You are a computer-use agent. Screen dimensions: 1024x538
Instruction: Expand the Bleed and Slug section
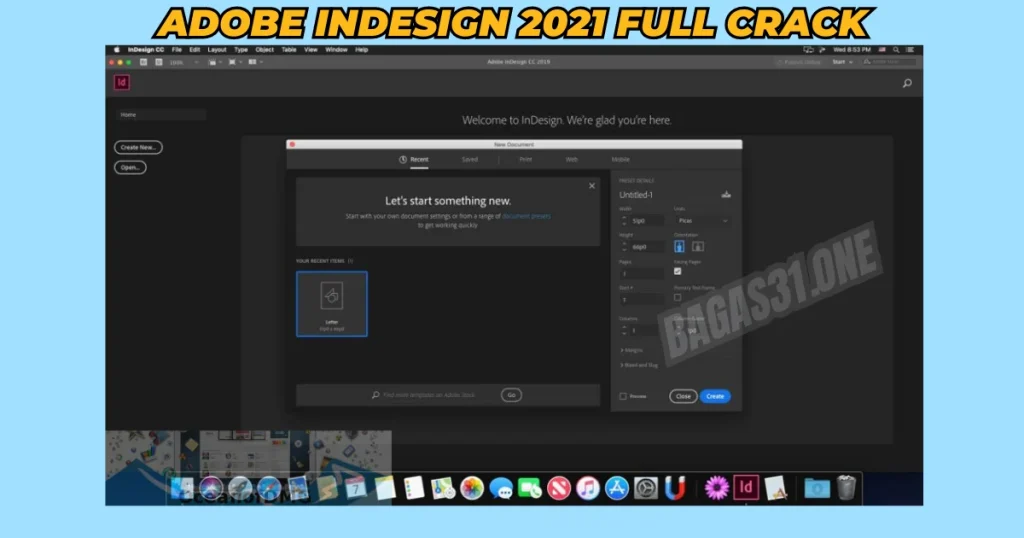639,365
